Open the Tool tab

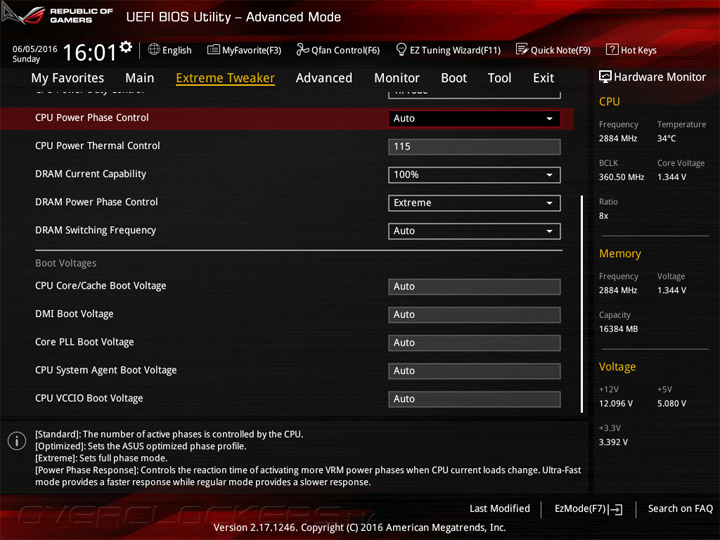(x=500, y=78)
